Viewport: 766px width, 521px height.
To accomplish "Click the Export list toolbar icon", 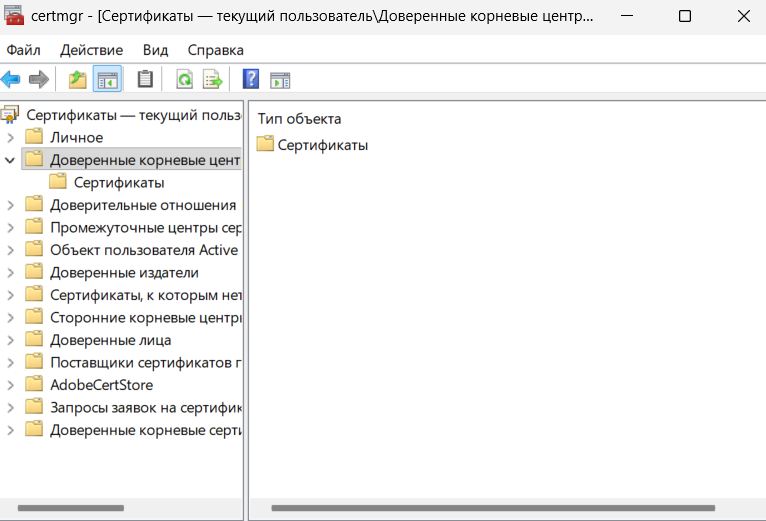I will tap(213, 79).
